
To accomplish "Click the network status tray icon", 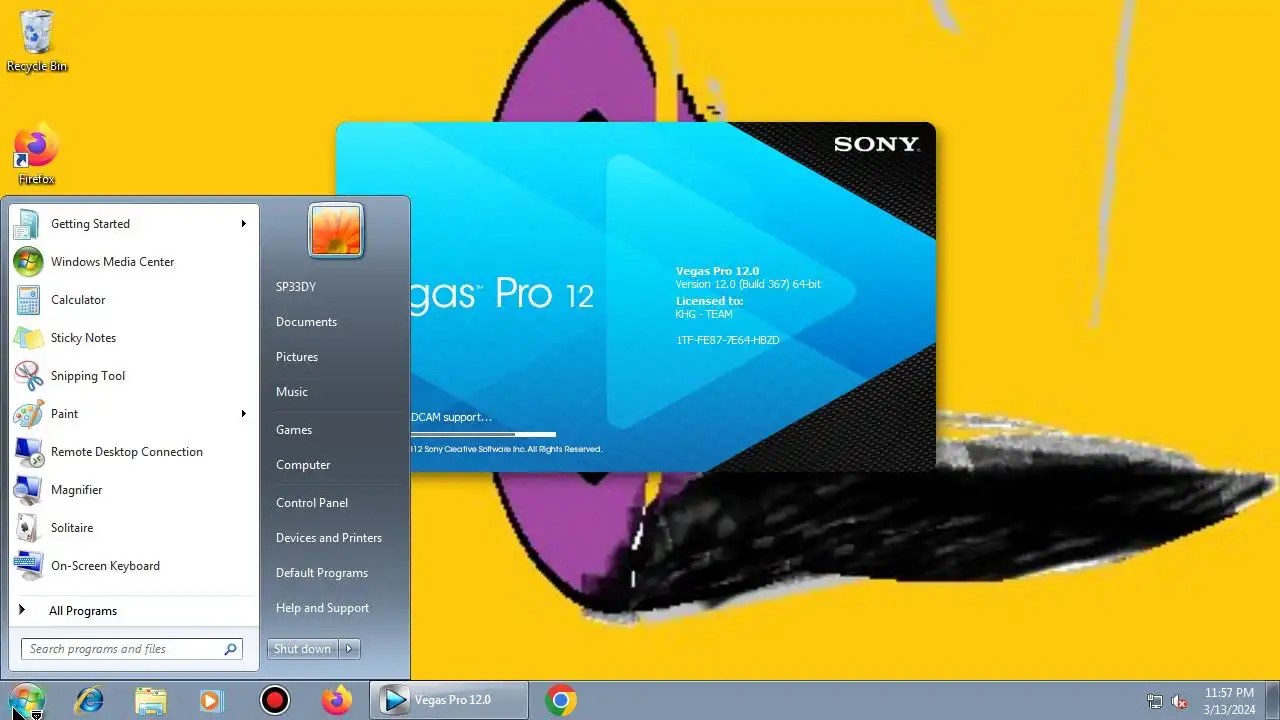I will point(1155,701).
